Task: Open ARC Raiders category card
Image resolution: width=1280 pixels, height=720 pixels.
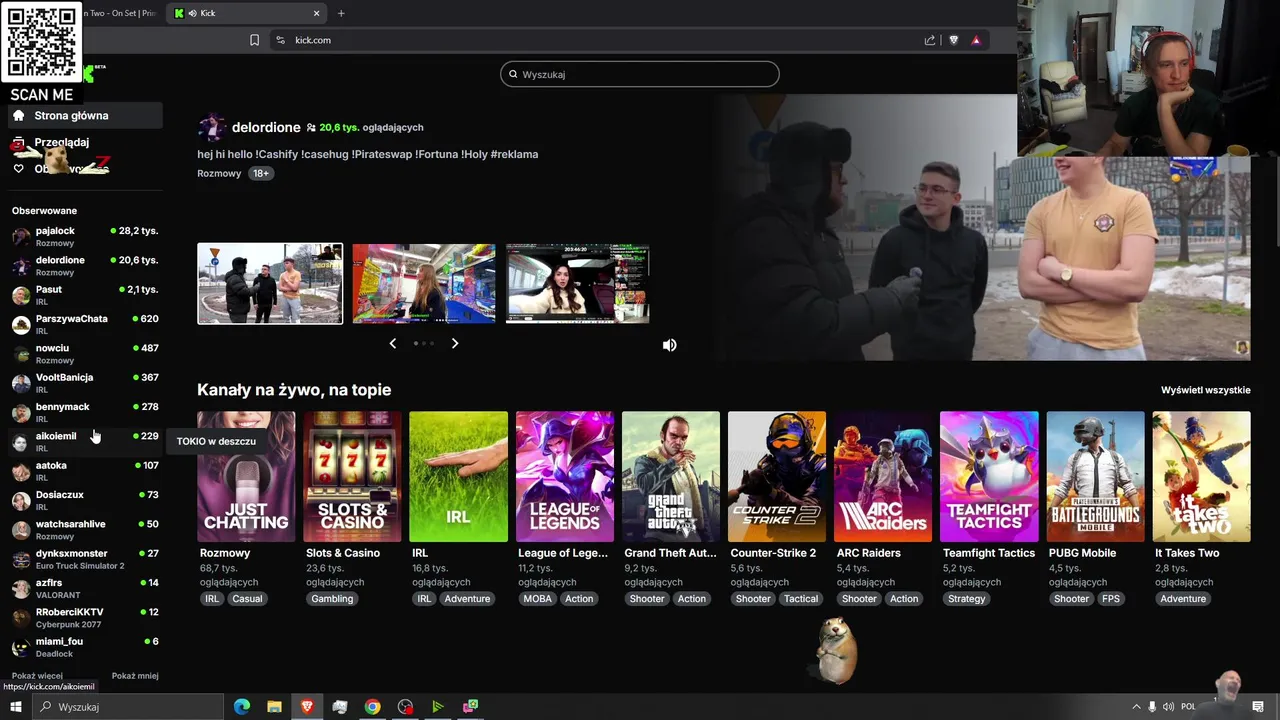Action: pyautogui.click(x=883, y=477)
